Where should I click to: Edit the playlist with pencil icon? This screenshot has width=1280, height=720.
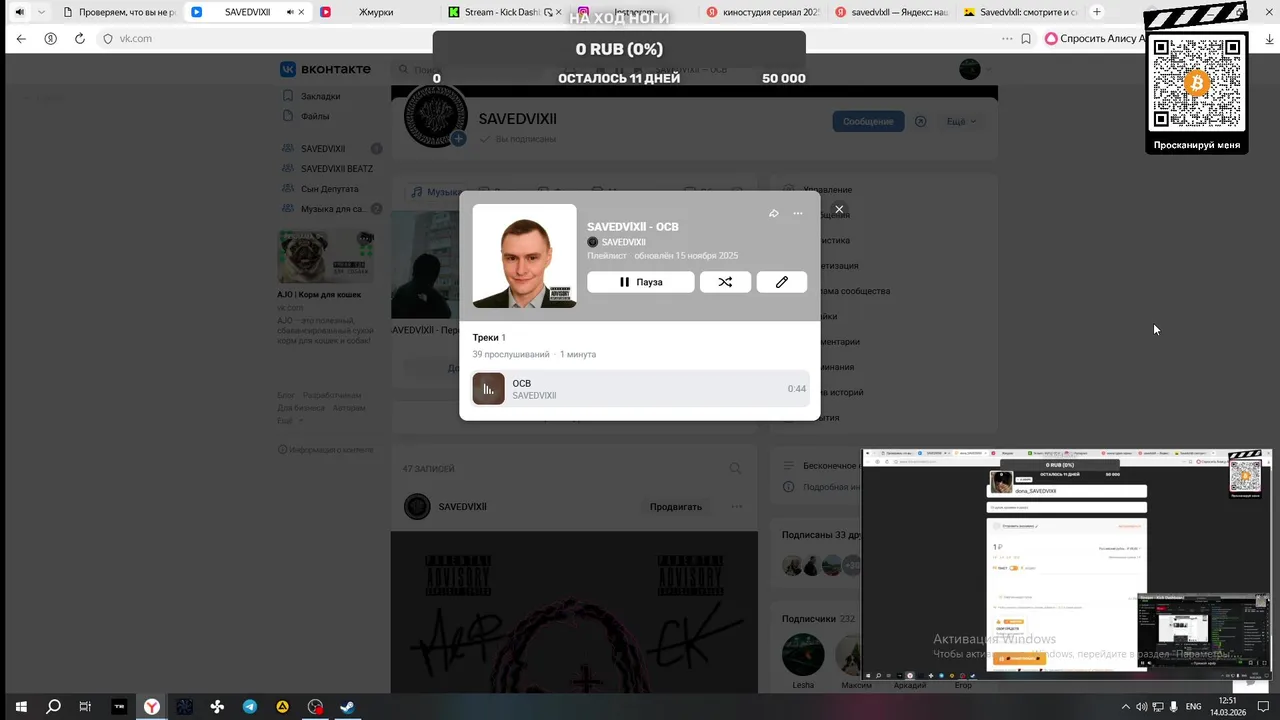pyautogui.click(x=782, y=282)
